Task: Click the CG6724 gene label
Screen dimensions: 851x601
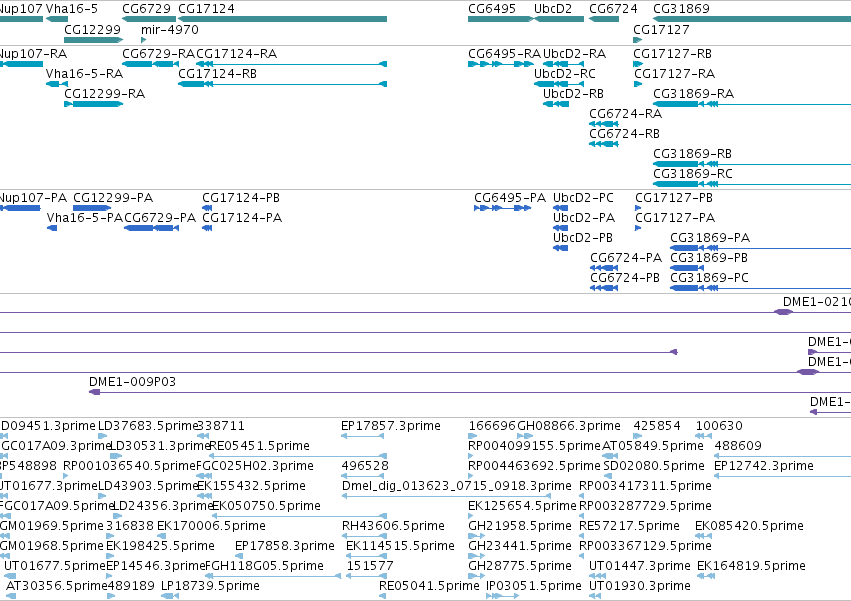Action: click(x=613, y=9)
